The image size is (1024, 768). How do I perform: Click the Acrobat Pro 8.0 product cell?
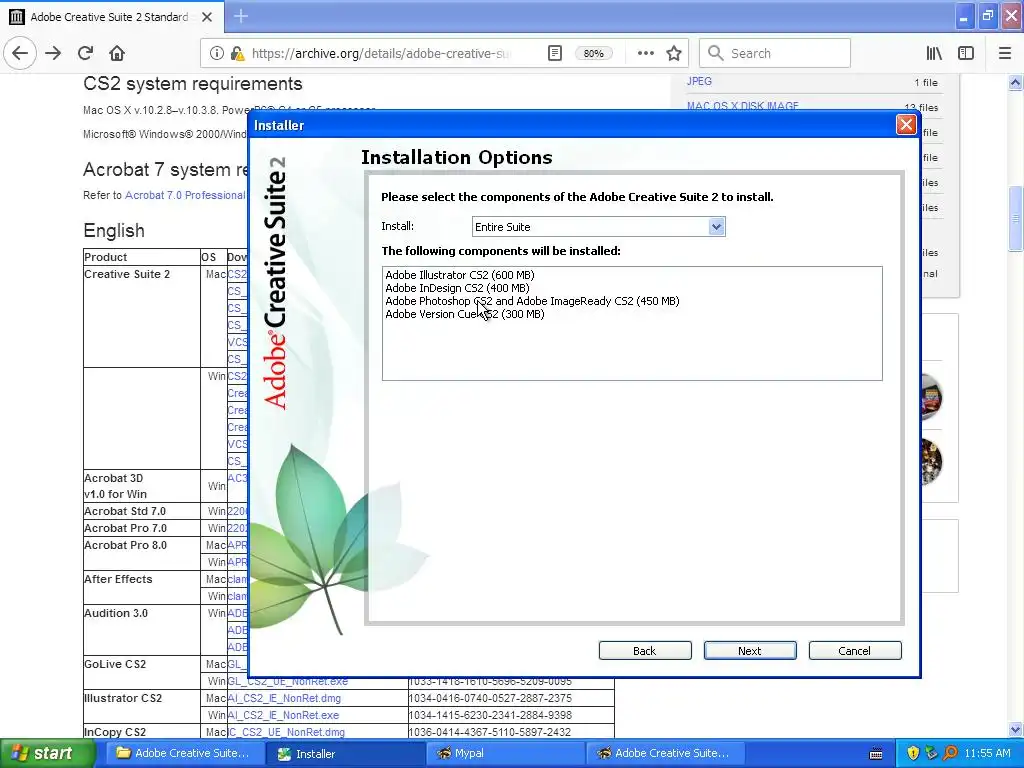pyautogui.click(x=142, y=554)
